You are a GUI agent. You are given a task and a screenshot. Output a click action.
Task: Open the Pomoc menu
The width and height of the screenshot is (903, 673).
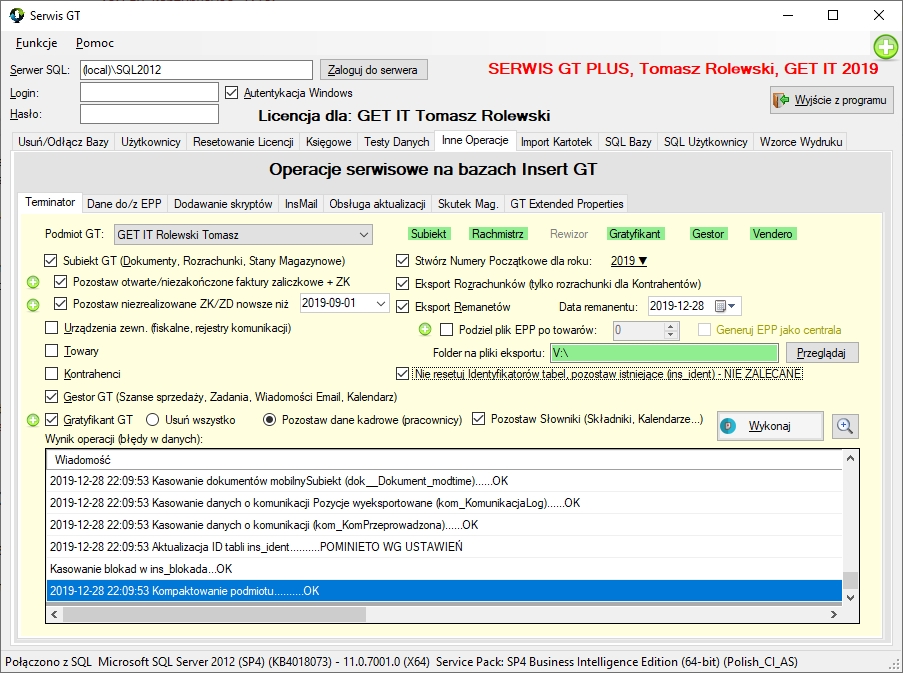point(94,43)
